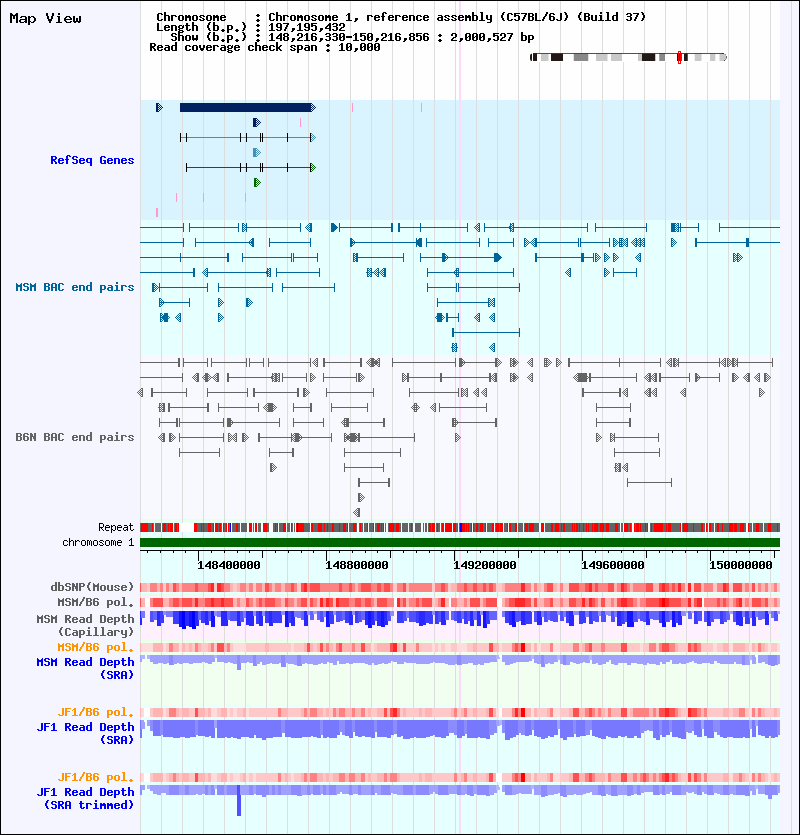This screenshot has height=835, width=800.
Task: Click the 148400000 ruler position label
Action: (x=229, y=566)
